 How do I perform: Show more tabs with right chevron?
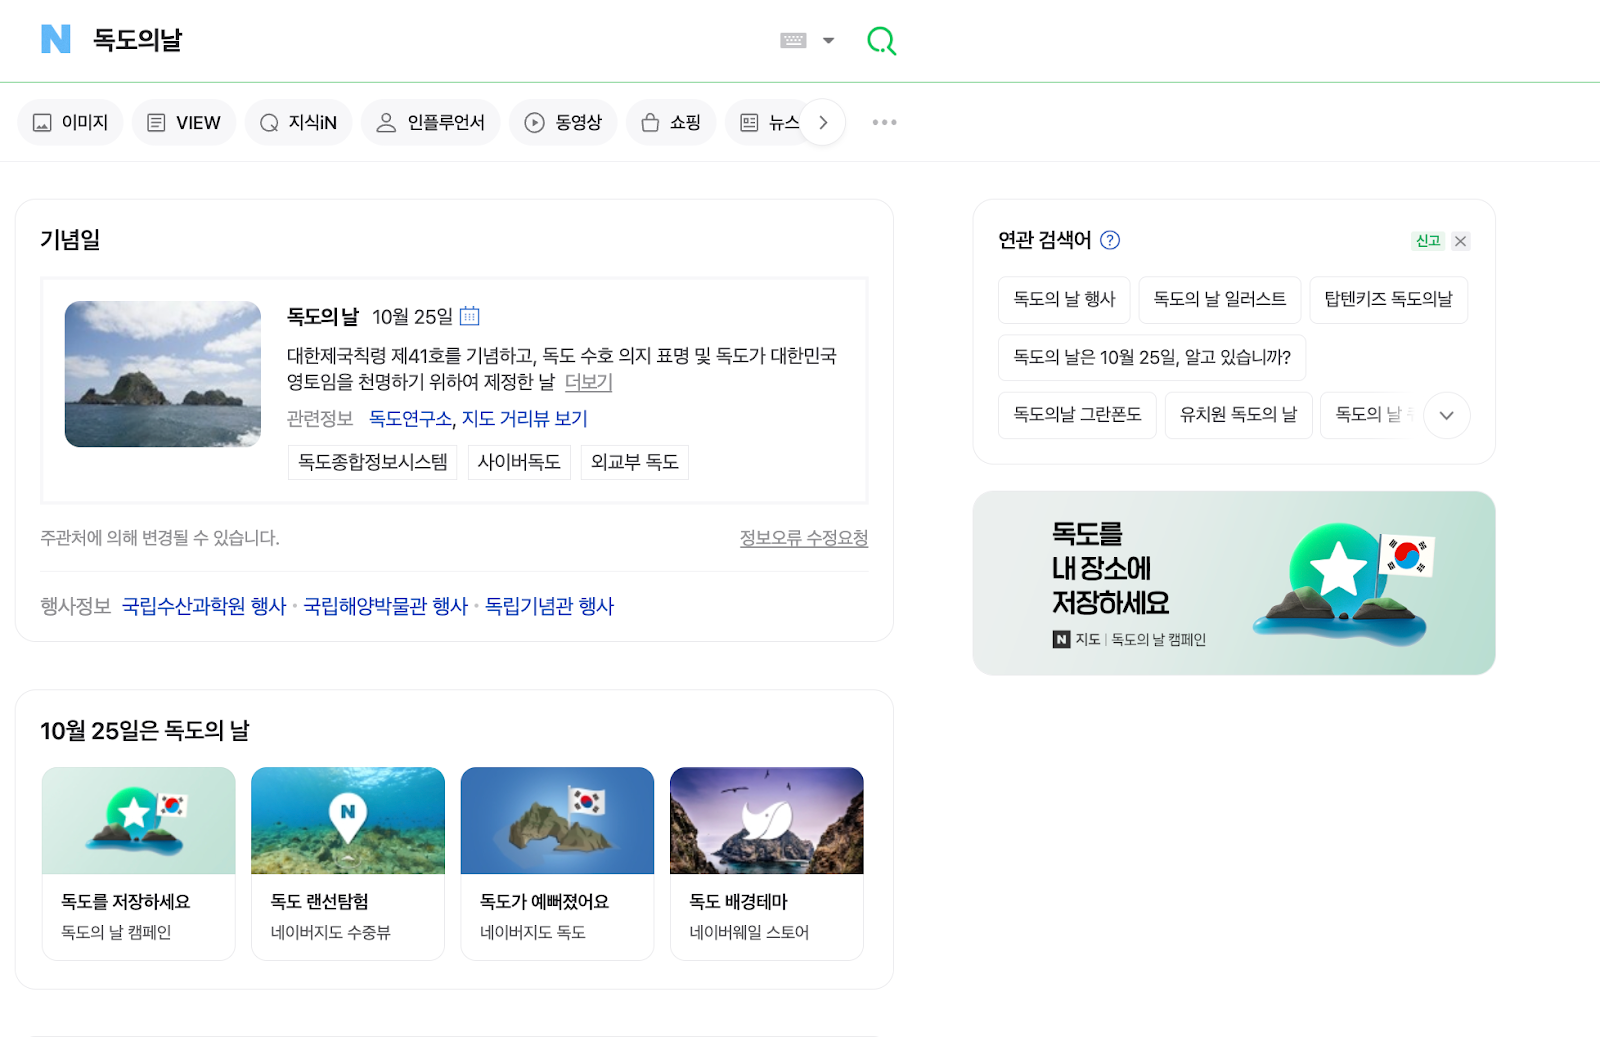pyautogui.click(x=823, y=122)
